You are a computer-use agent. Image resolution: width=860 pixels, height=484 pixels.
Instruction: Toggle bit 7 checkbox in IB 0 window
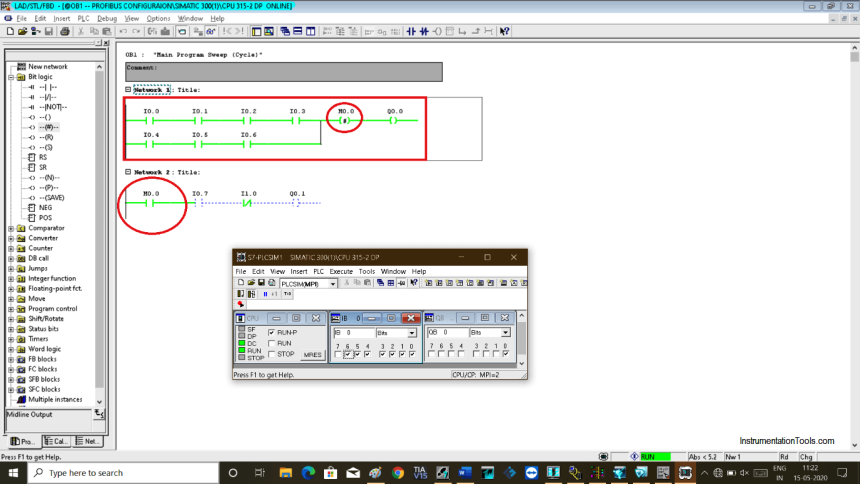[x=337, y=354]
